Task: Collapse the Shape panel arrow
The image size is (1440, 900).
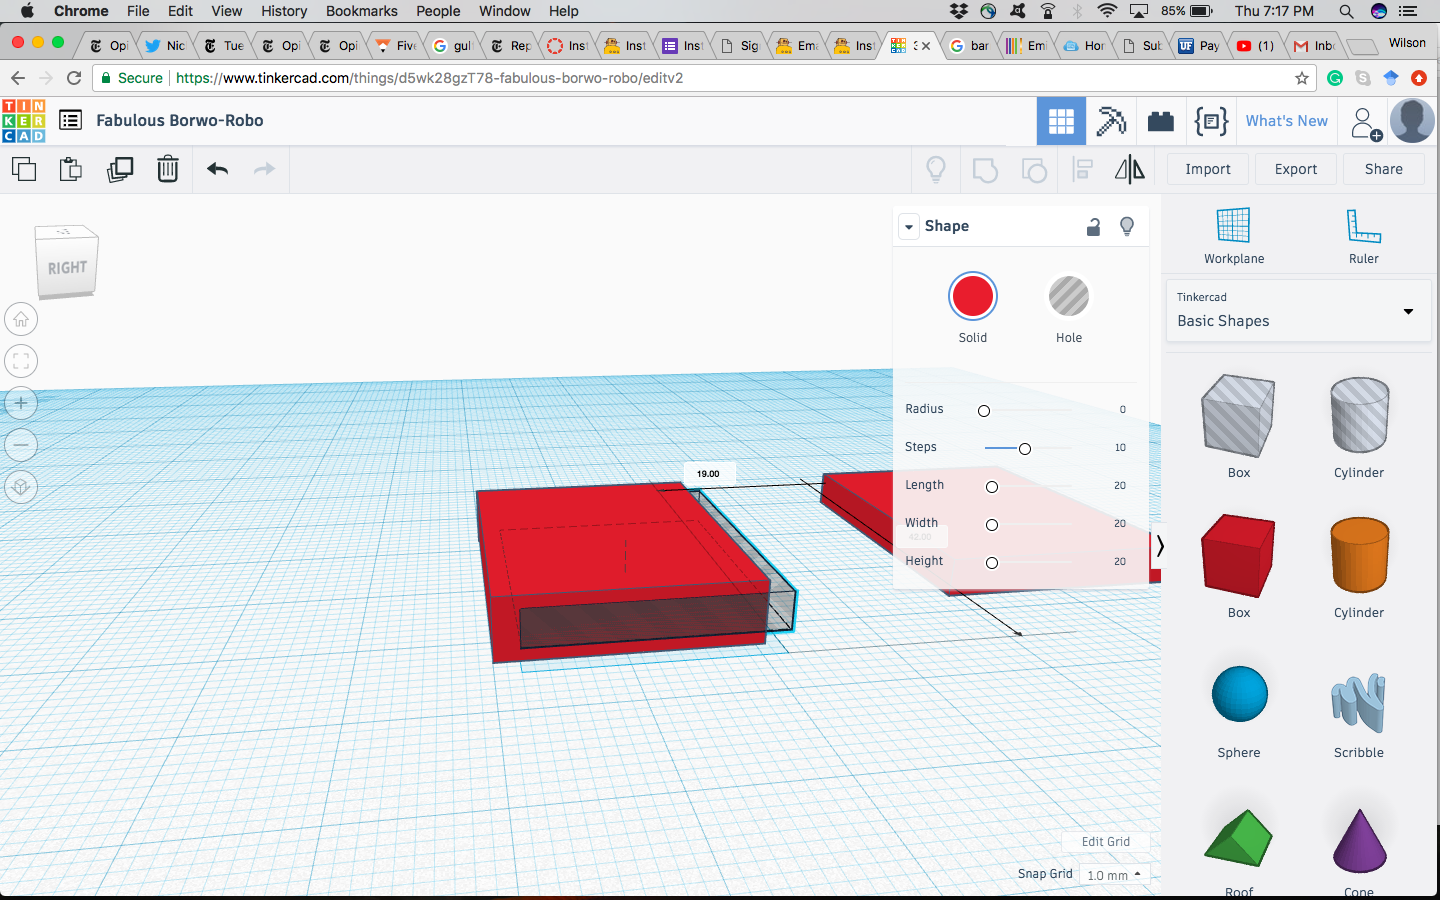Action: point(909,227)
